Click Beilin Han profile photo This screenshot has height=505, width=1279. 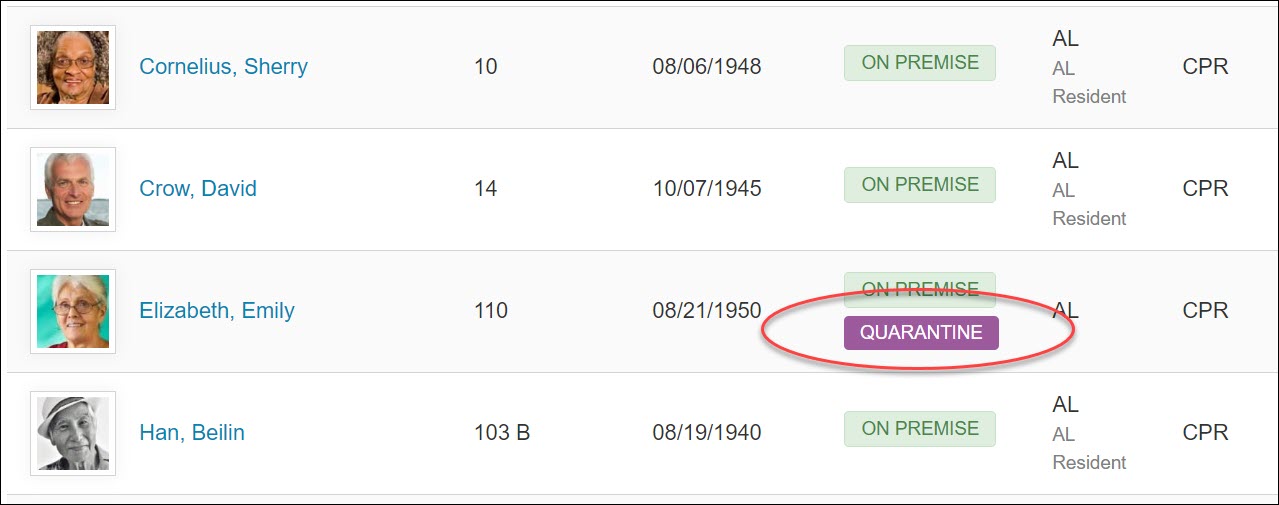pyautogui.click(x=73, y=433)
